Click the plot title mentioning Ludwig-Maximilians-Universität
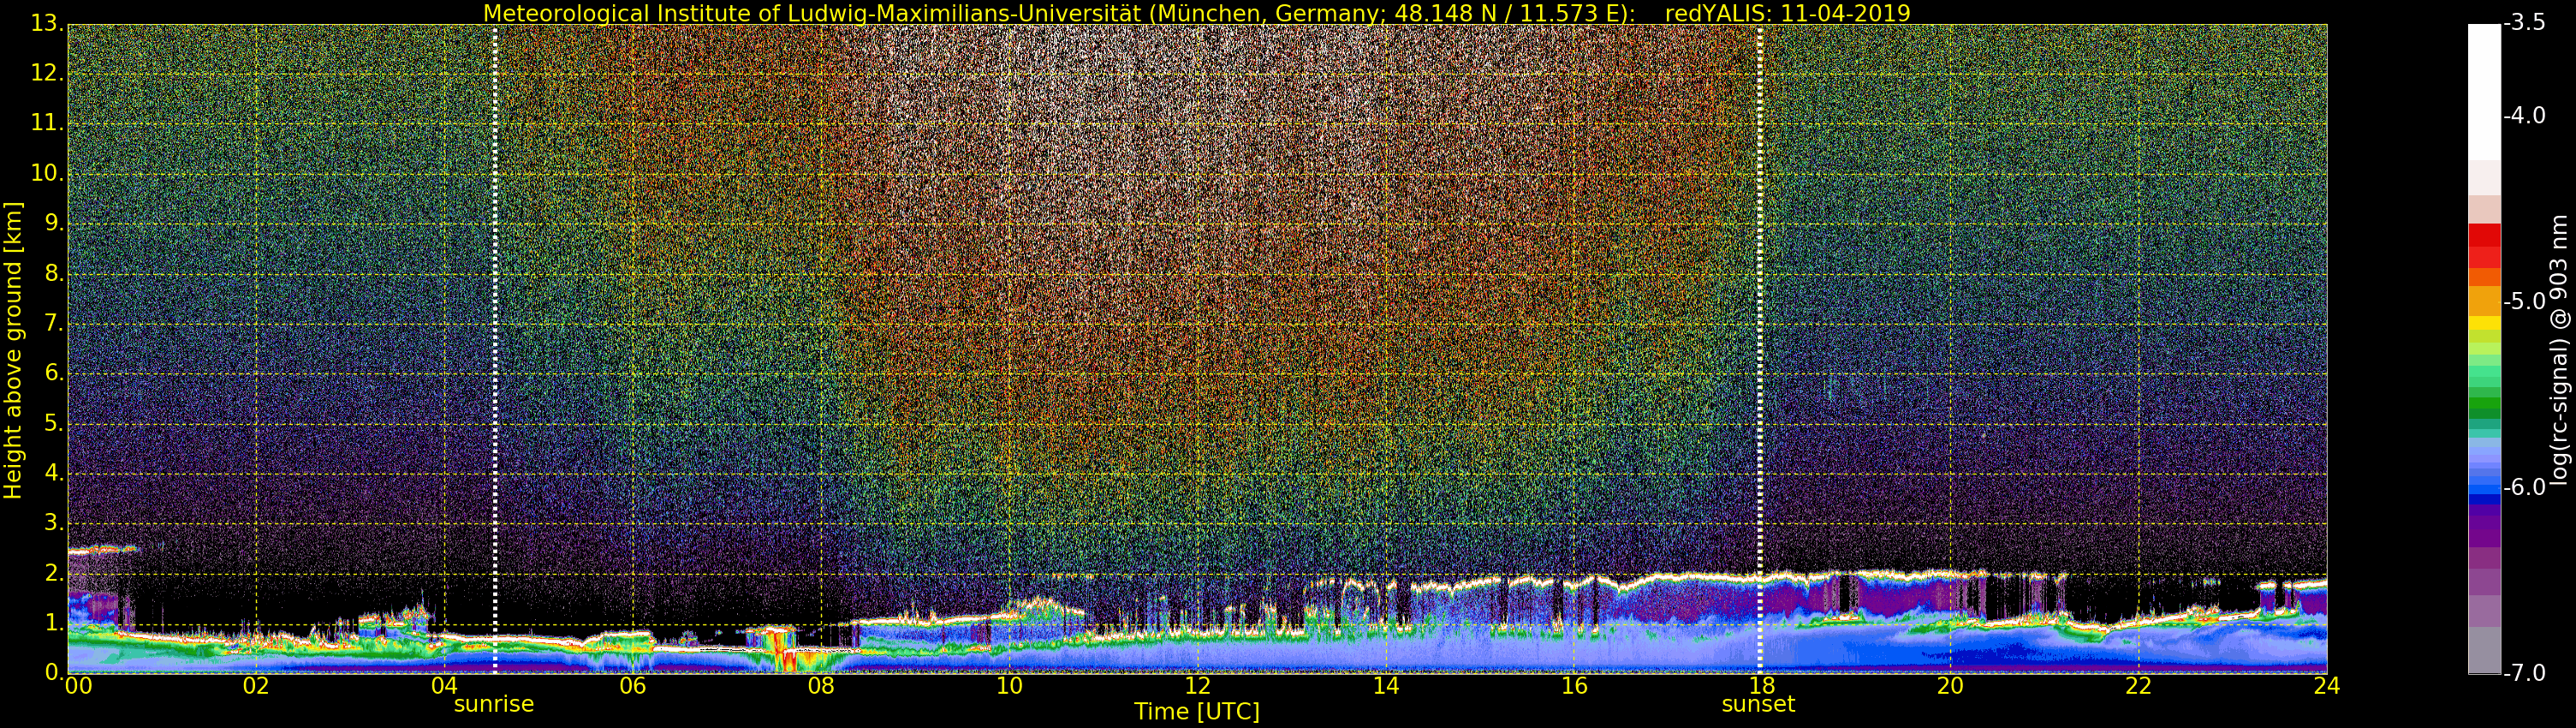The image size is (2576, 728). (x=1196, y=13)
